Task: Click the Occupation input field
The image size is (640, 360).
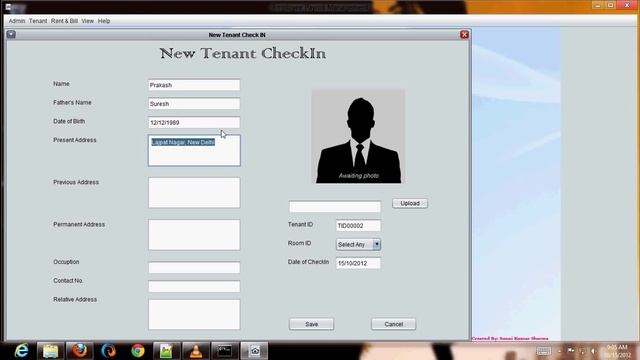Action: click(194, 268)
